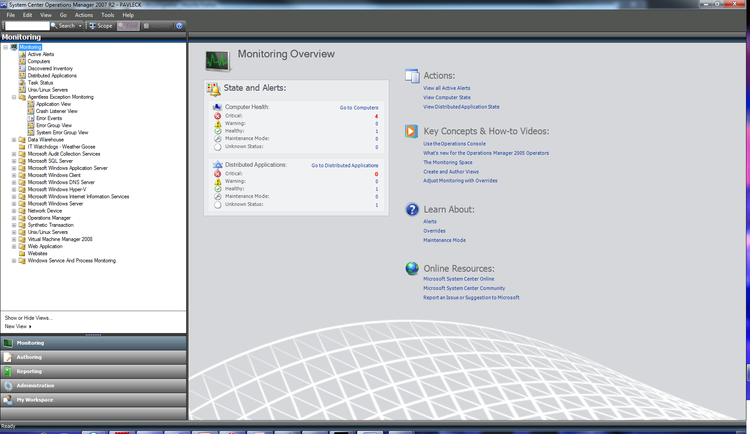Click the Find toolbar button
This screenshot has width=750, height=434.
[x=128, y=26]
